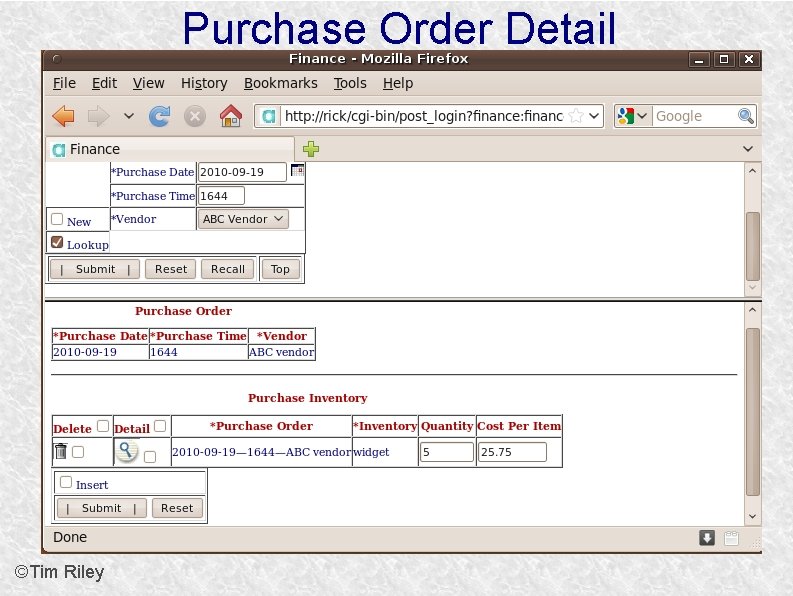Open the list all tabs dropdown
793x596 pixels.
click(748, 149)
